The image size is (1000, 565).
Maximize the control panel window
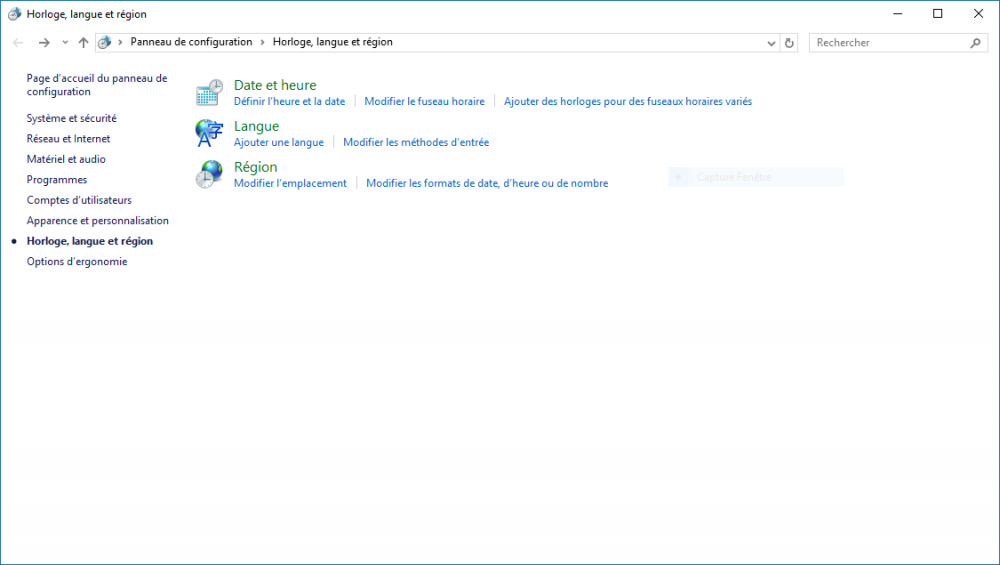tap(938, 13)
